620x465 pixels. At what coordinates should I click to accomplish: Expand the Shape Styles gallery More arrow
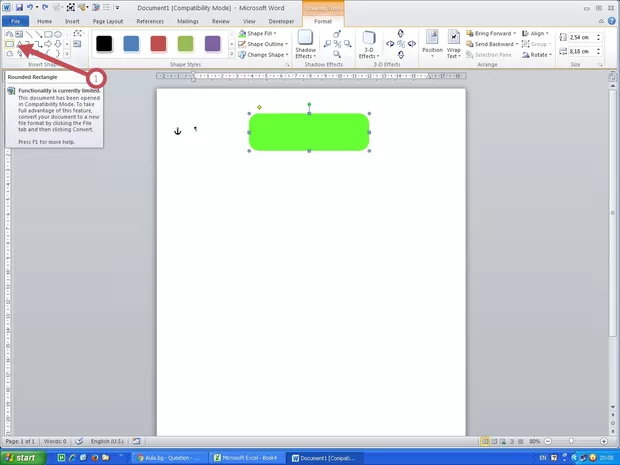pos(232,54)
